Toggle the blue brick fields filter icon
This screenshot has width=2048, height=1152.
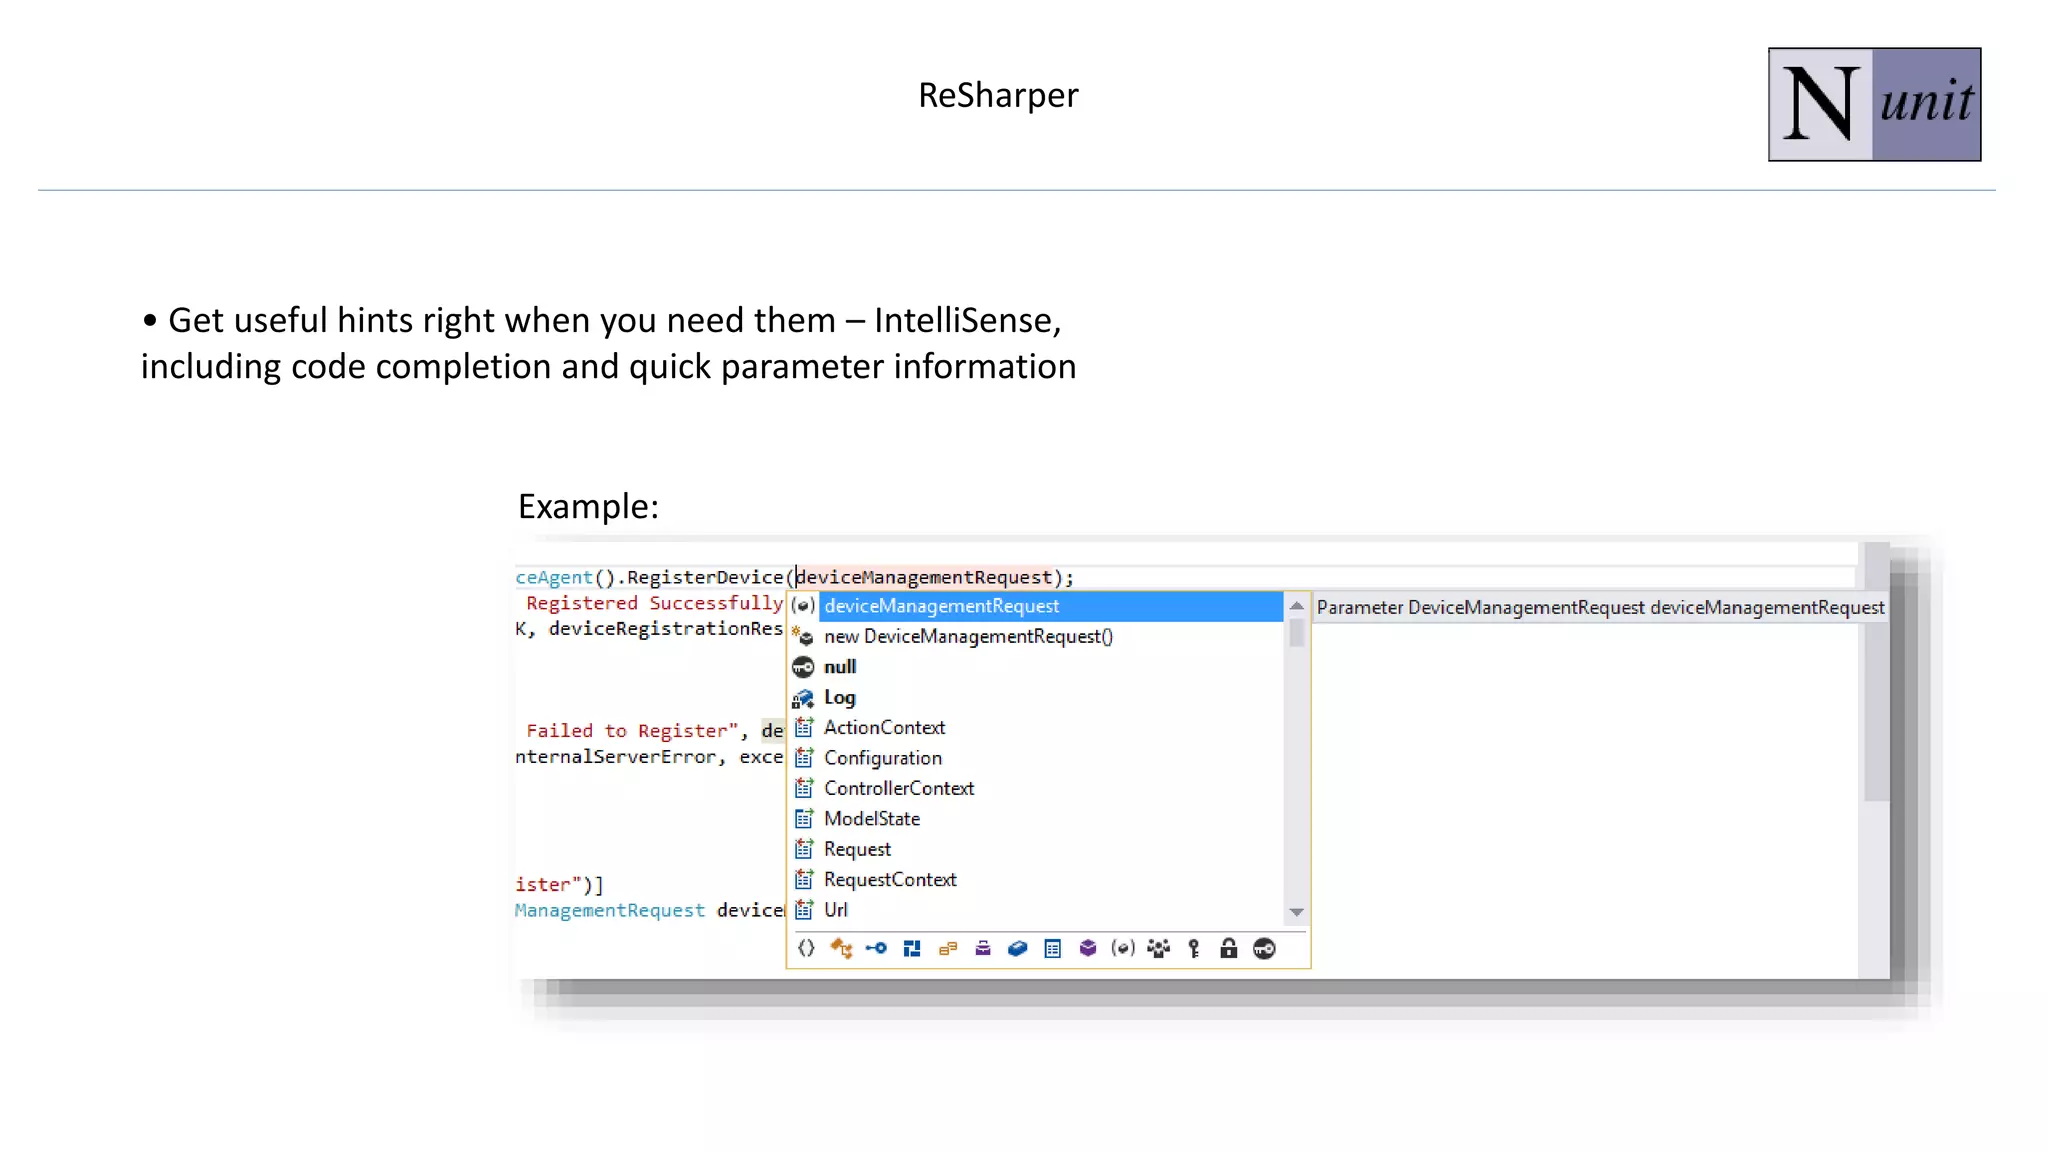pos(1018,948)
